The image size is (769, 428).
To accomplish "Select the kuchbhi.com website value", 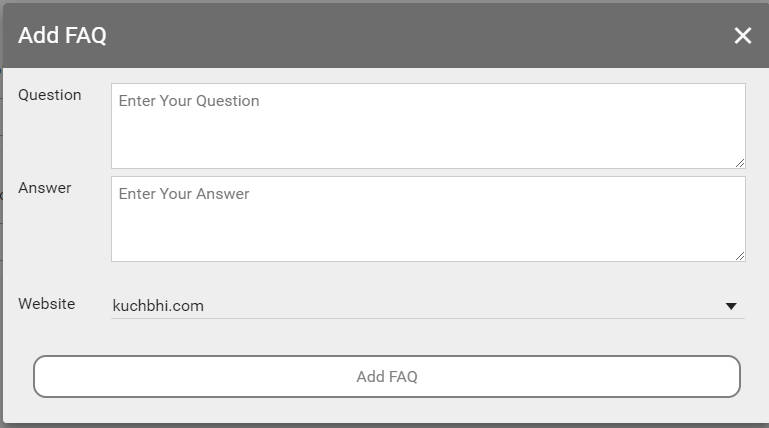I will point(158,306).
